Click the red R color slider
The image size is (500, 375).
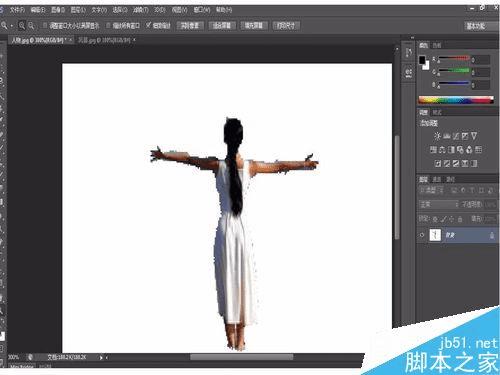pos(454,59)
